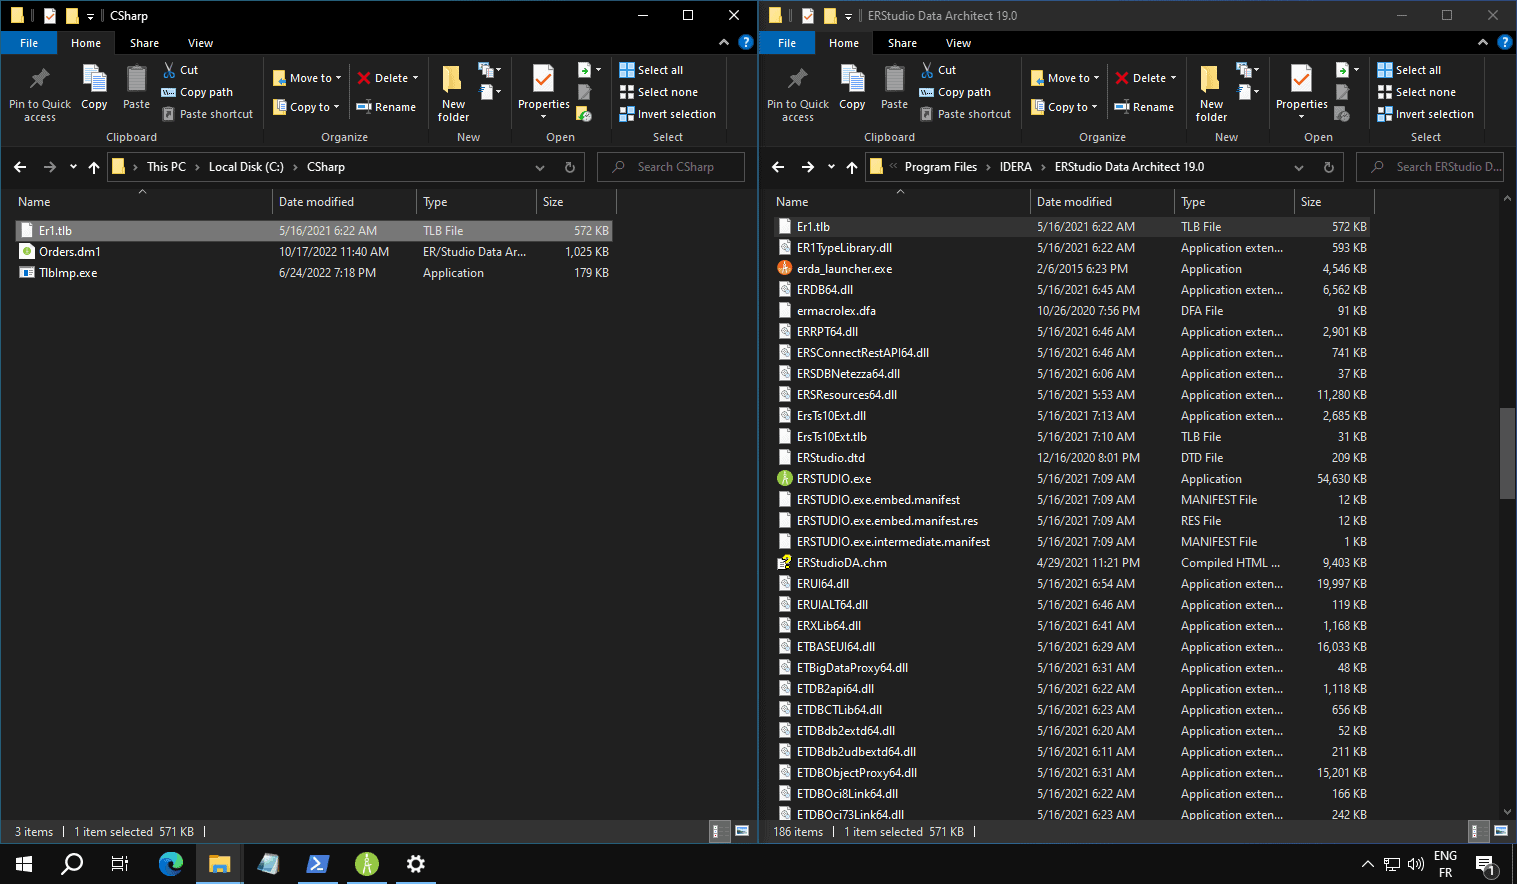Switch ERStudio window to details view

[x=1475, y=831]
